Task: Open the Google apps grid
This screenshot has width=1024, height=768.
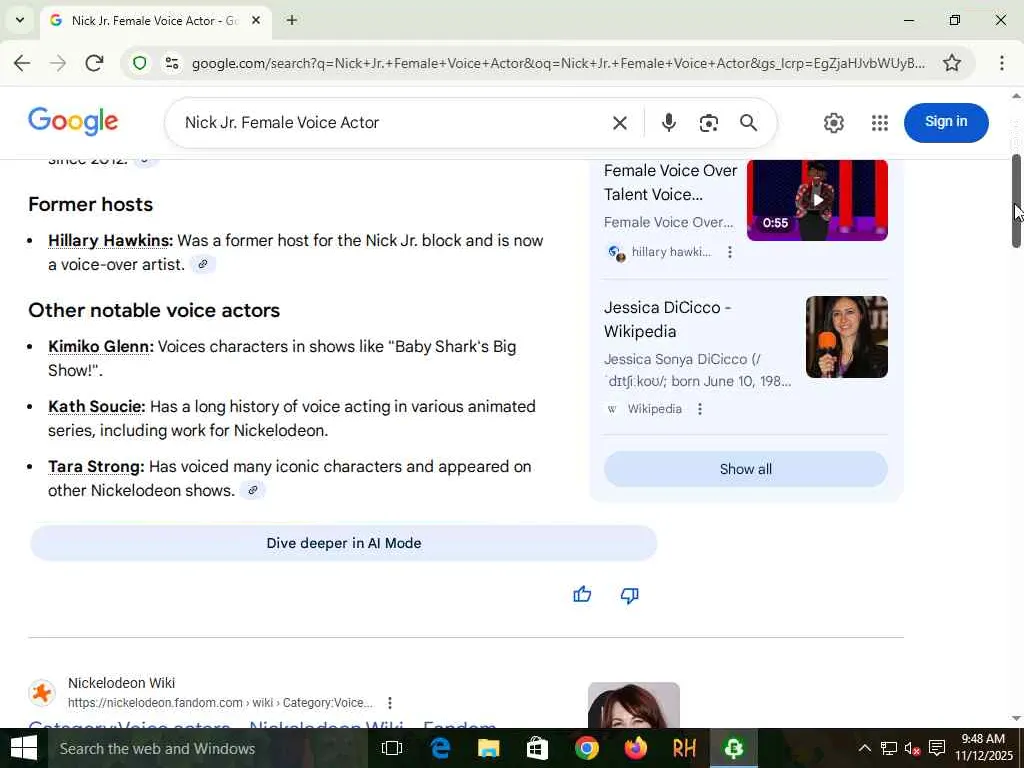Action: 880,123
